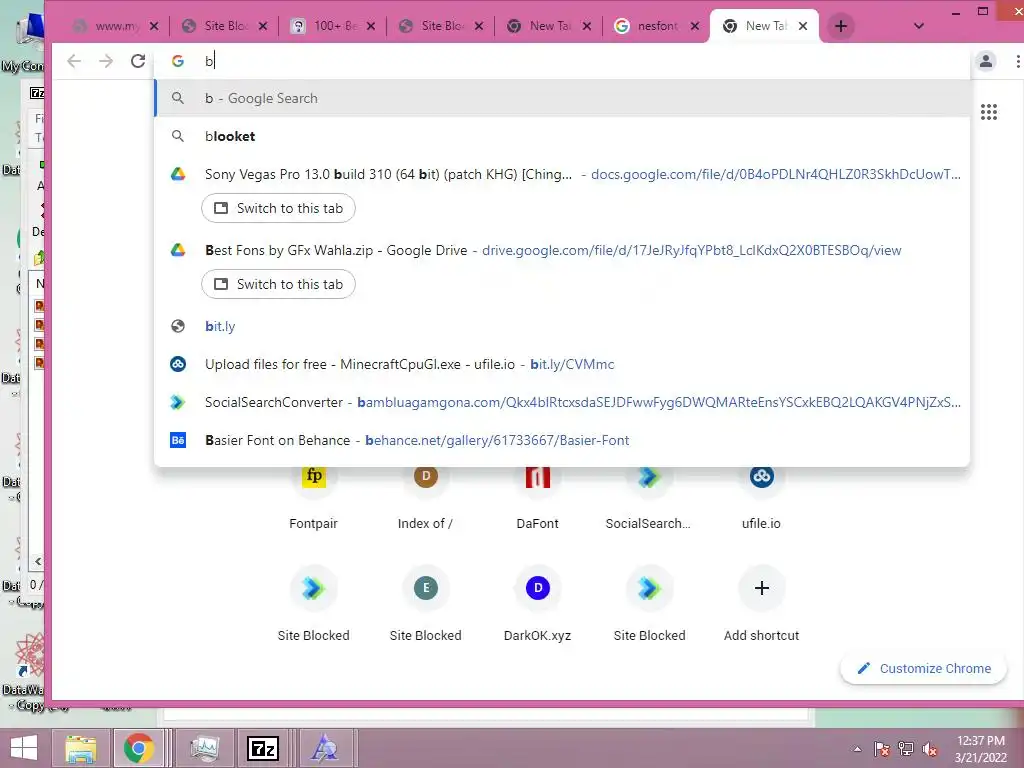Open the Google apps grid
The image size is (1024, 768).
(x=989, y=112)
